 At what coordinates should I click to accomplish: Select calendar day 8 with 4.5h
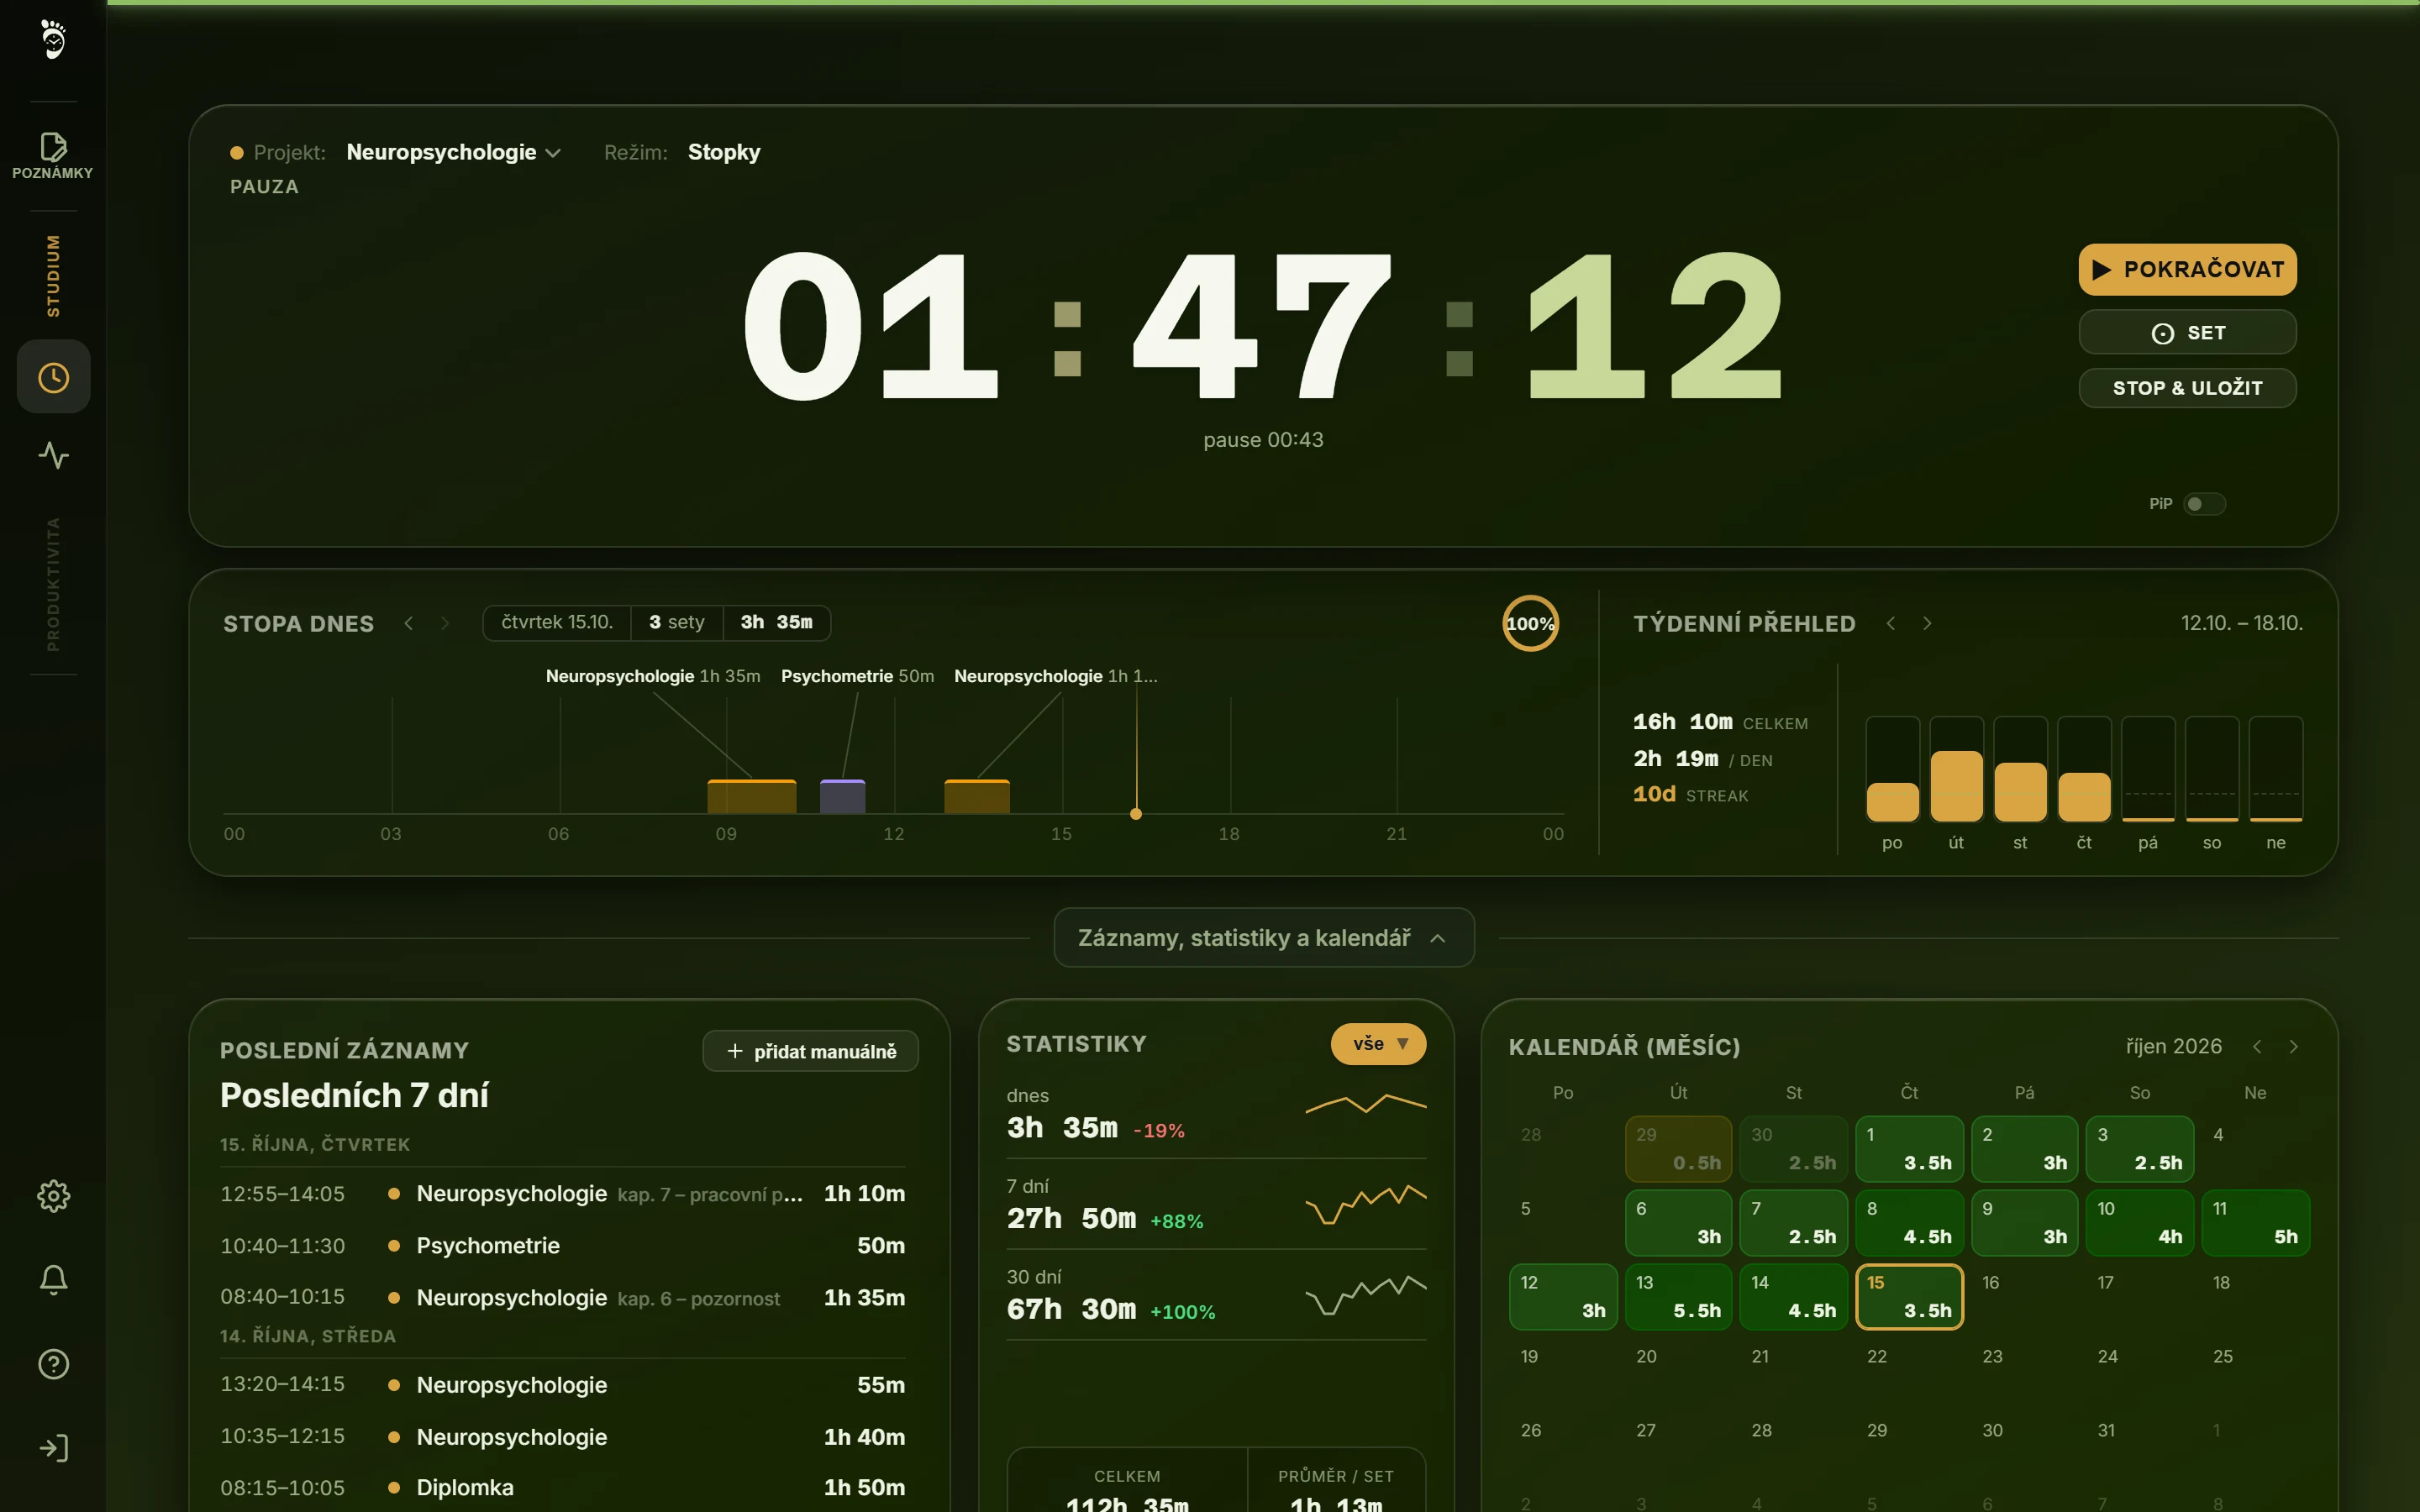tap(1909, 1223)
